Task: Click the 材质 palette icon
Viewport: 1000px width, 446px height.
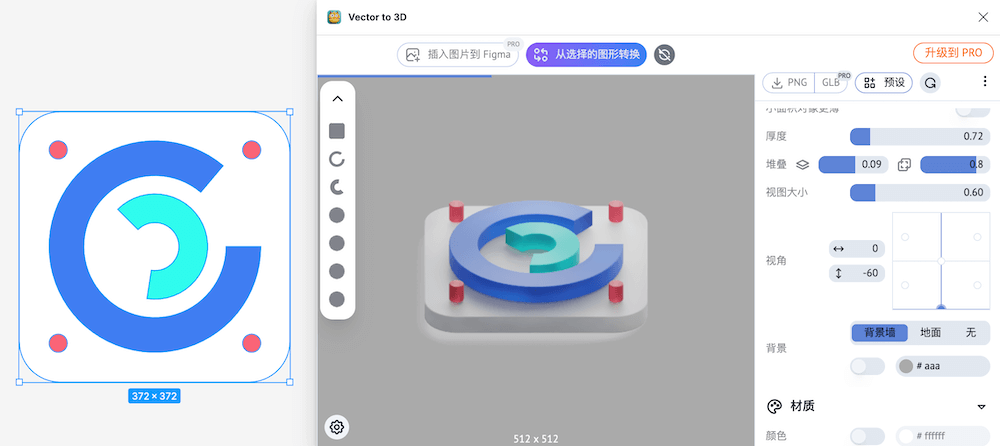Action: click(x=774, y=406)
